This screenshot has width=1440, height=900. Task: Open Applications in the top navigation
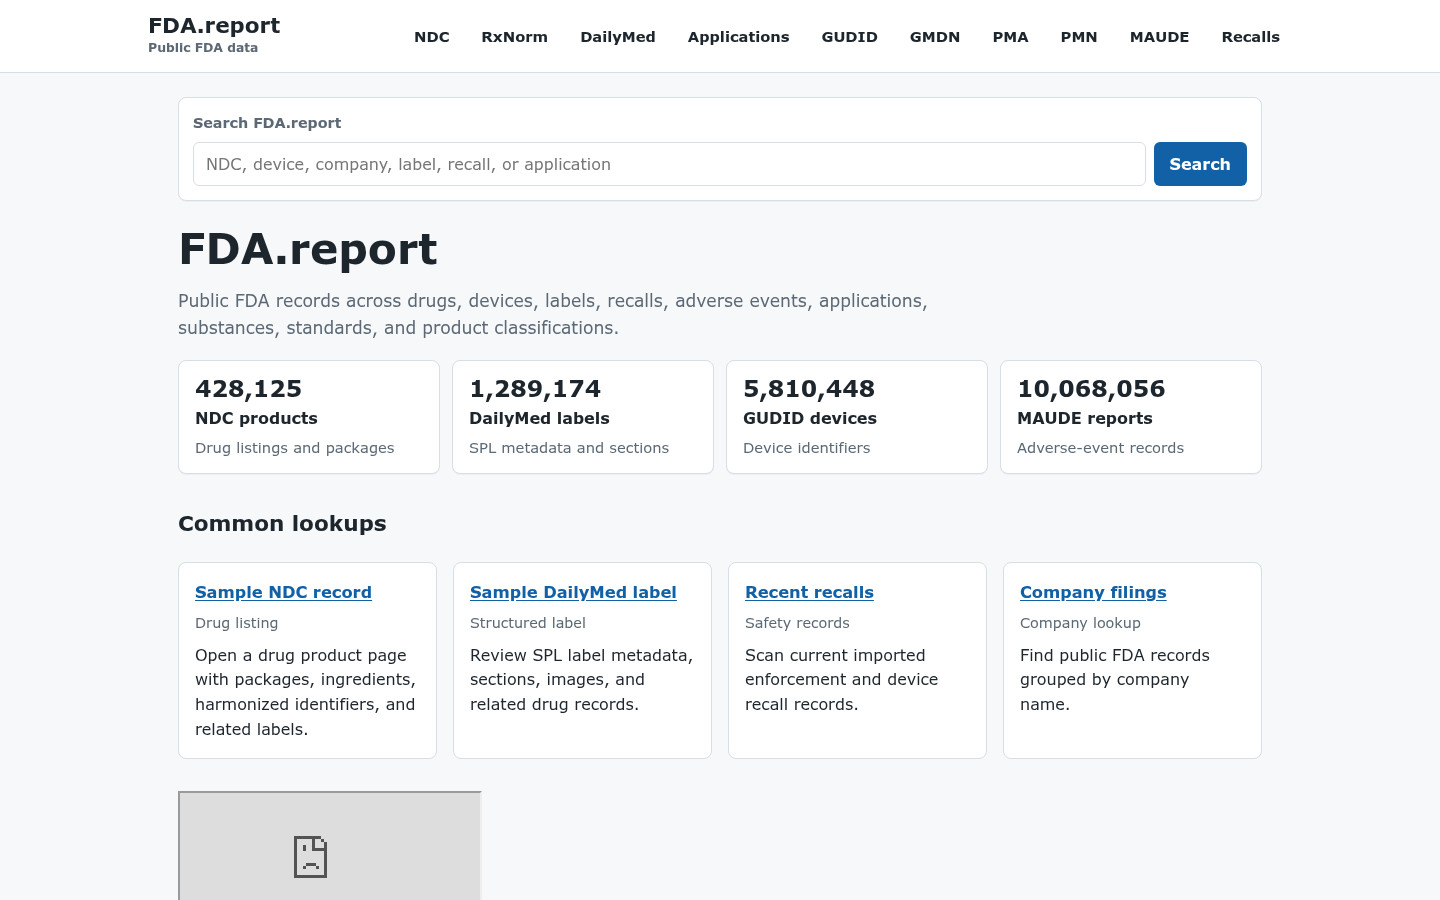click(738, 37)
